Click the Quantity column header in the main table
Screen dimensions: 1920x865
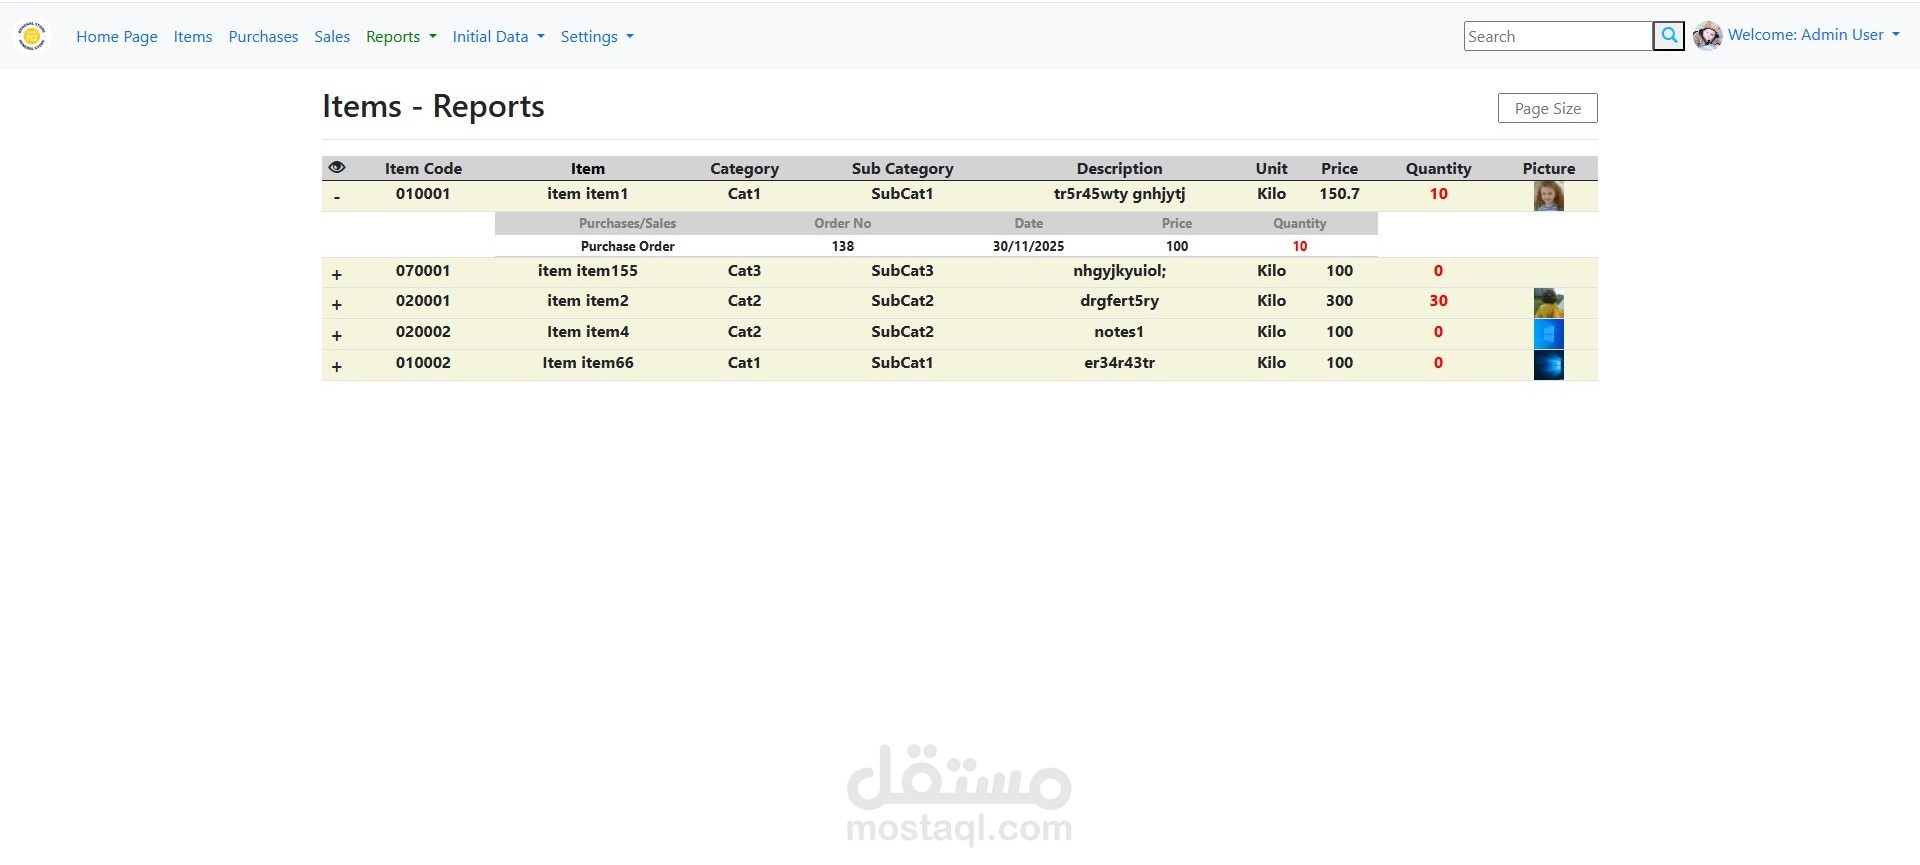(1438, 168)
